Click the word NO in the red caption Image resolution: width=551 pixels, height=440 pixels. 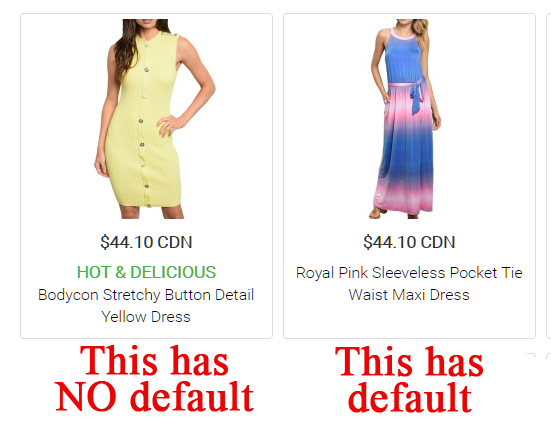[86, 397]
